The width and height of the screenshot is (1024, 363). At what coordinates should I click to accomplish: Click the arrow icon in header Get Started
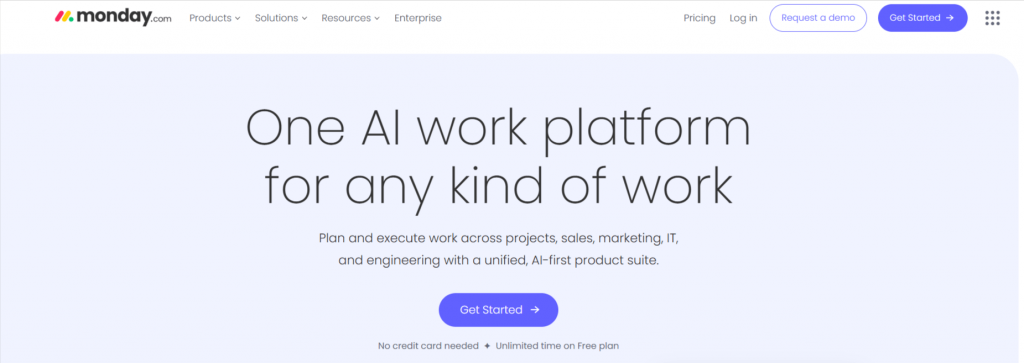tap(950, 18)
